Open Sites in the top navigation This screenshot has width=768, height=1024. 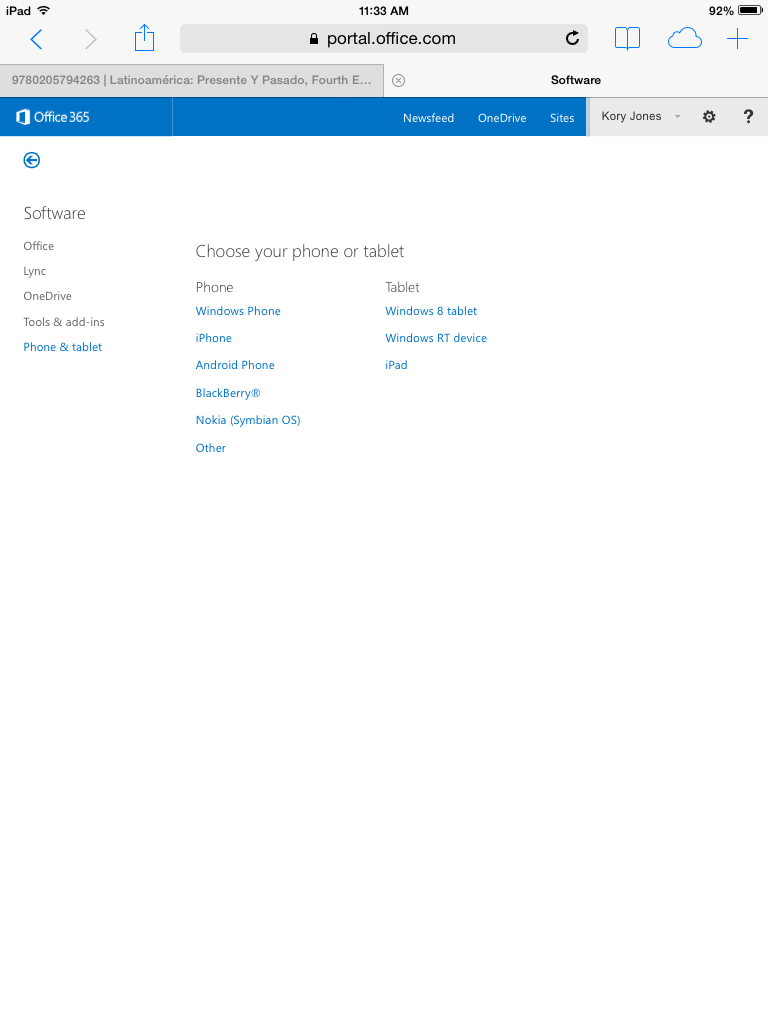coord(562,118)
